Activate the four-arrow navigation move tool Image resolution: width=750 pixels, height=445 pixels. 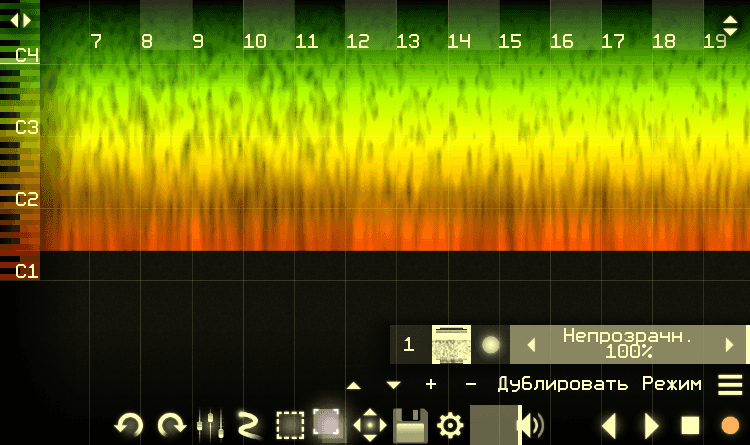pos(370,425)
